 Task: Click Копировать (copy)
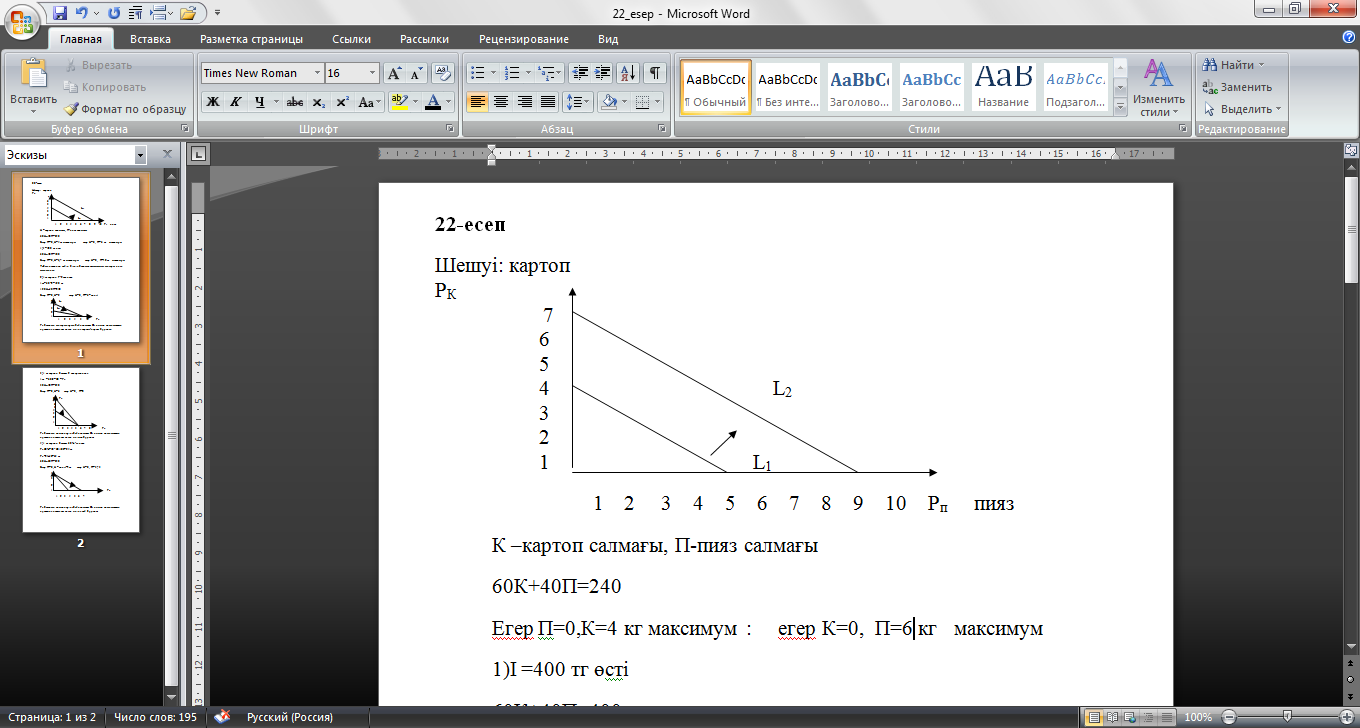105,87
